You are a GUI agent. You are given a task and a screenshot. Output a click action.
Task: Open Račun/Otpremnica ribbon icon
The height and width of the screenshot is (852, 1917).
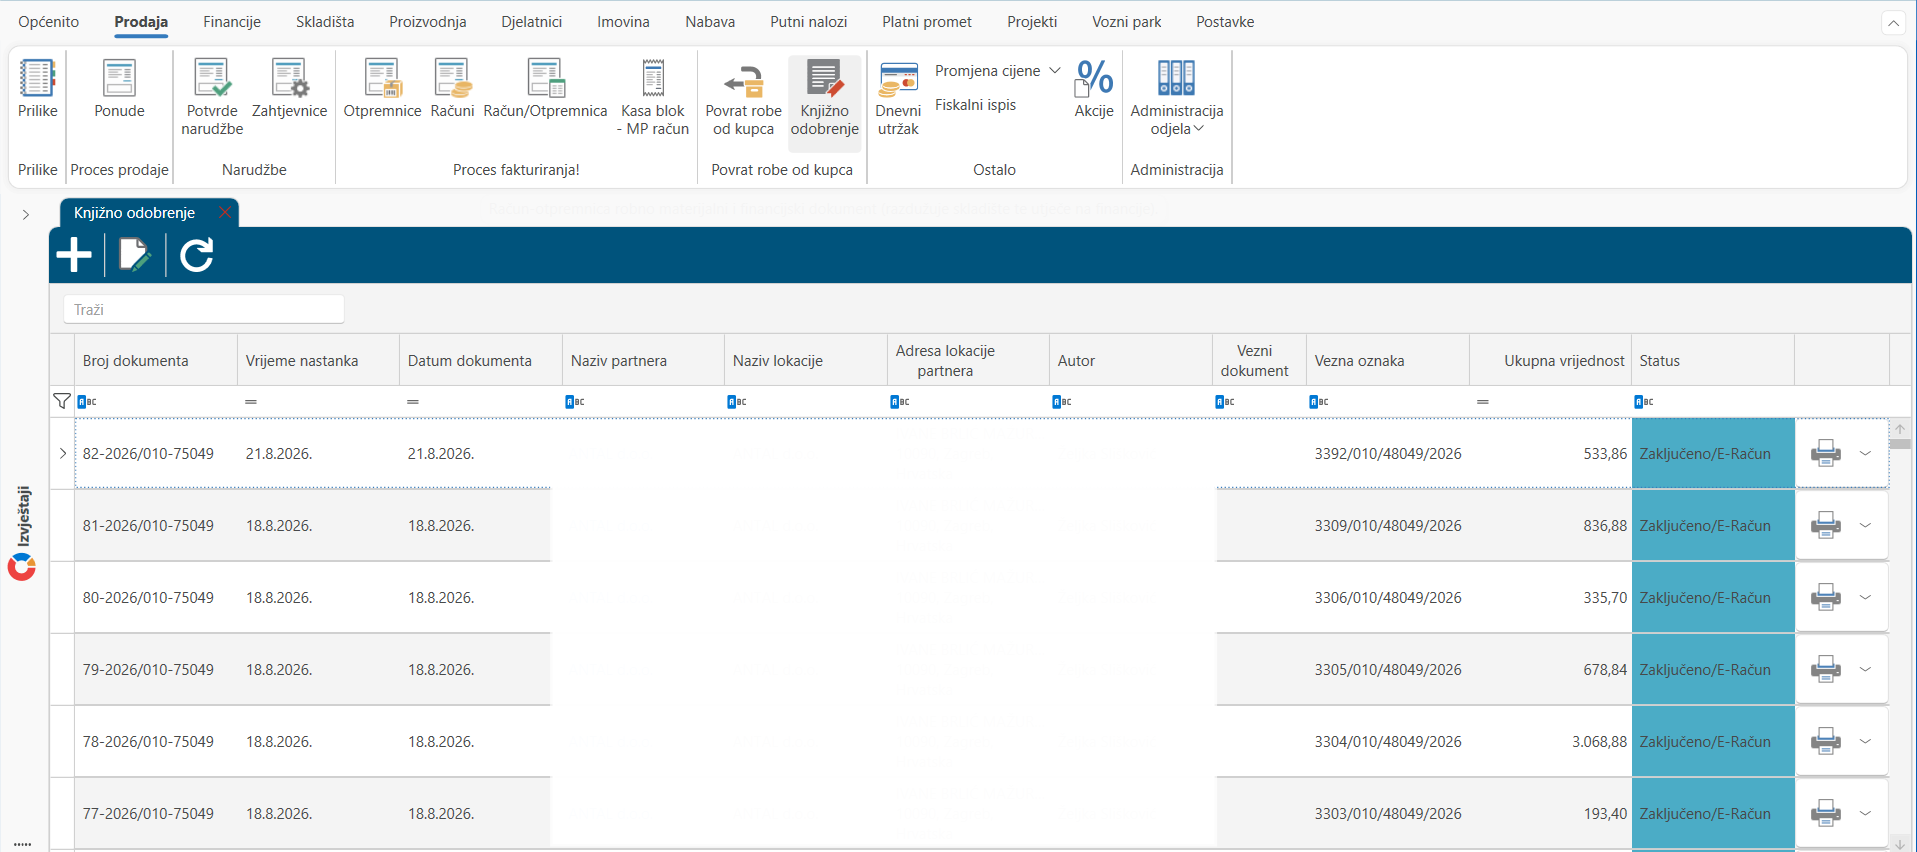[545, 89]
